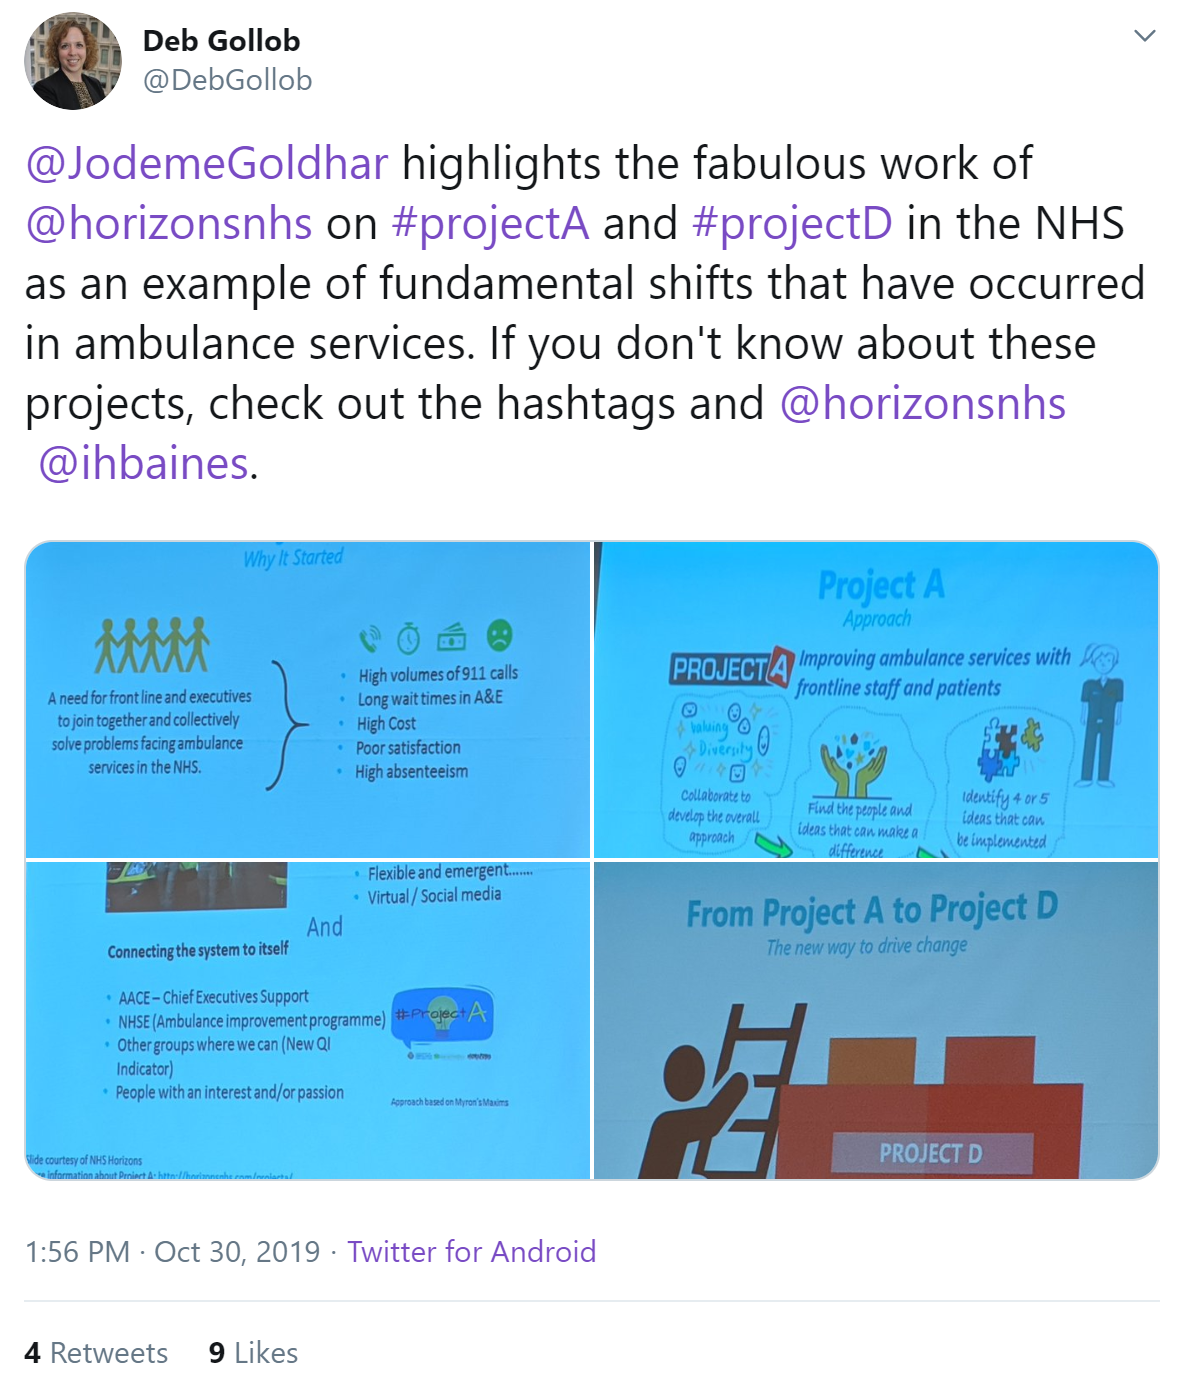Screen dimensions: 1188x1387
Task: Open the second @horizonsnhs mention near the tweet's end
Action: (x=922, y=404)
